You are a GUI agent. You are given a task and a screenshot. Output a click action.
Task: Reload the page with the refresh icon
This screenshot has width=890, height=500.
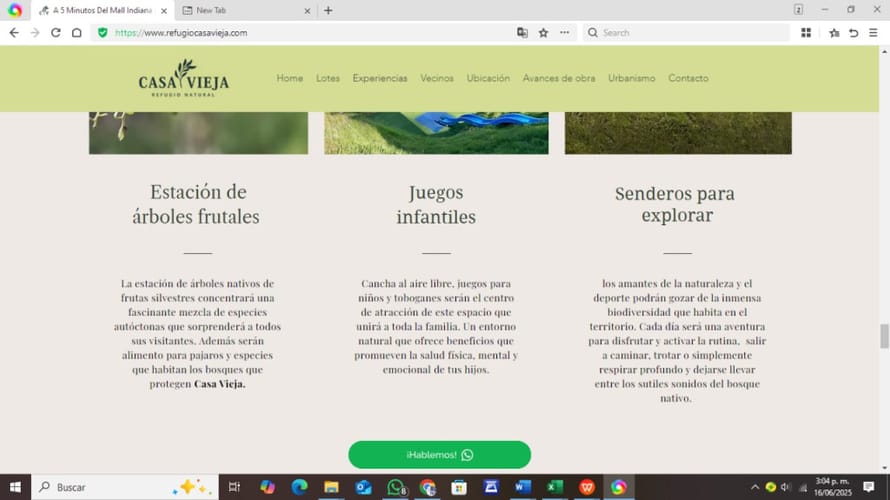pos(56,33)
